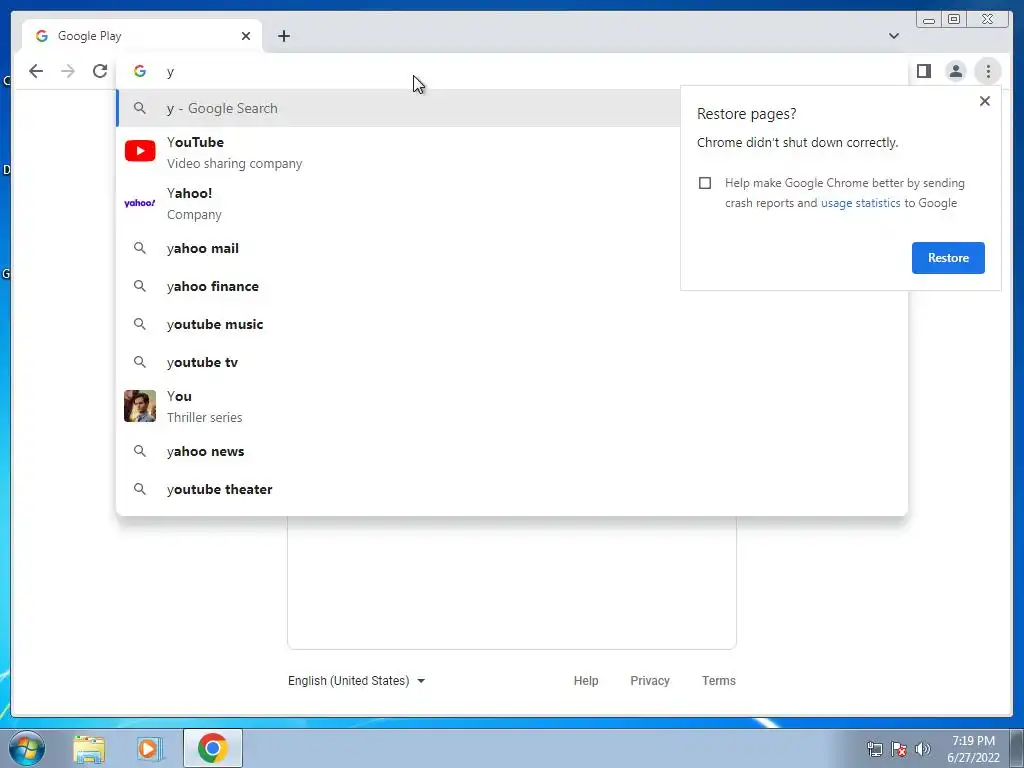
Task: Reload the page with refresh icon
Action: [100, 71]
